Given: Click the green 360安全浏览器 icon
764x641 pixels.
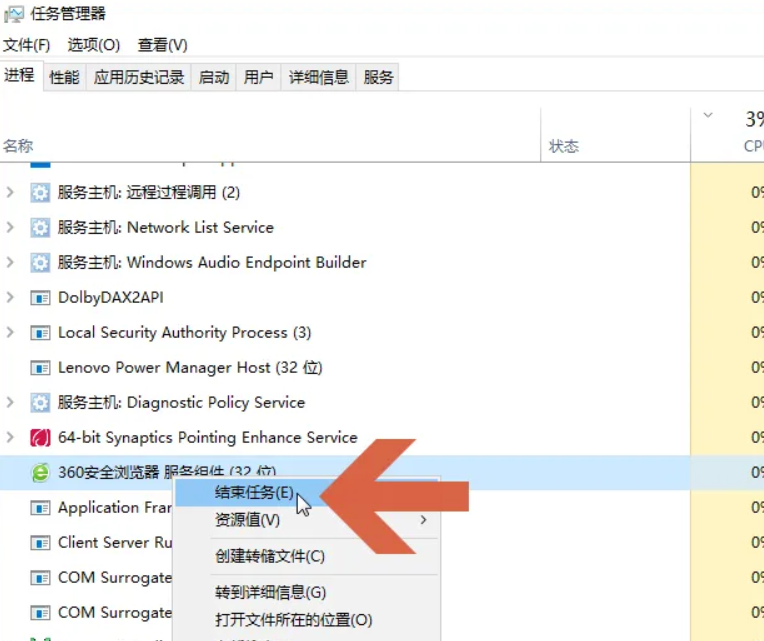Looking at the screenshot, I should [40, 472].
